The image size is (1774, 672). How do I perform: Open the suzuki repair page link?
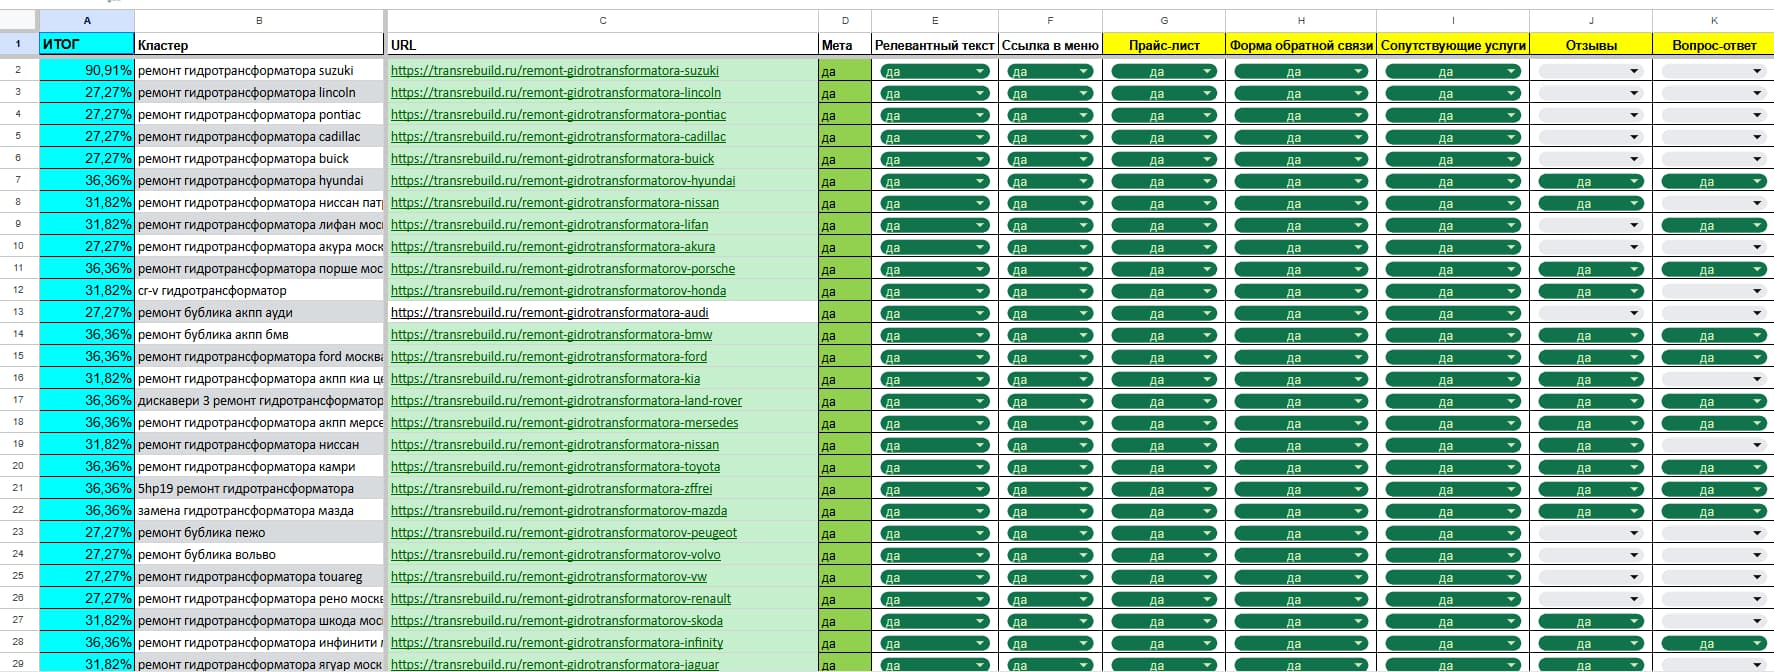[x=554, y=71]
